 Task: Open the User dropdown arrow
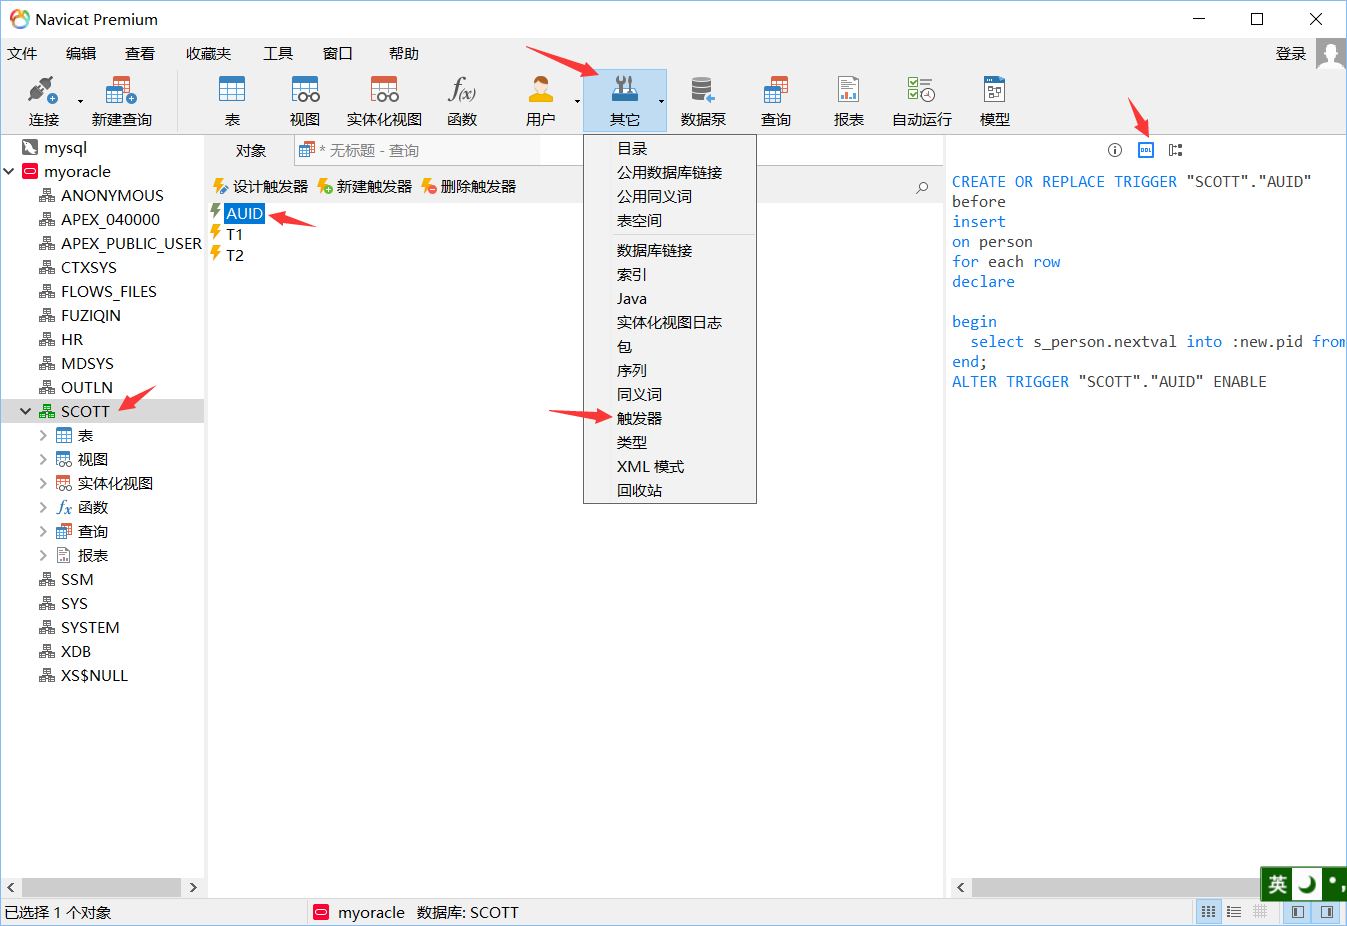click(x=577, y=101)
